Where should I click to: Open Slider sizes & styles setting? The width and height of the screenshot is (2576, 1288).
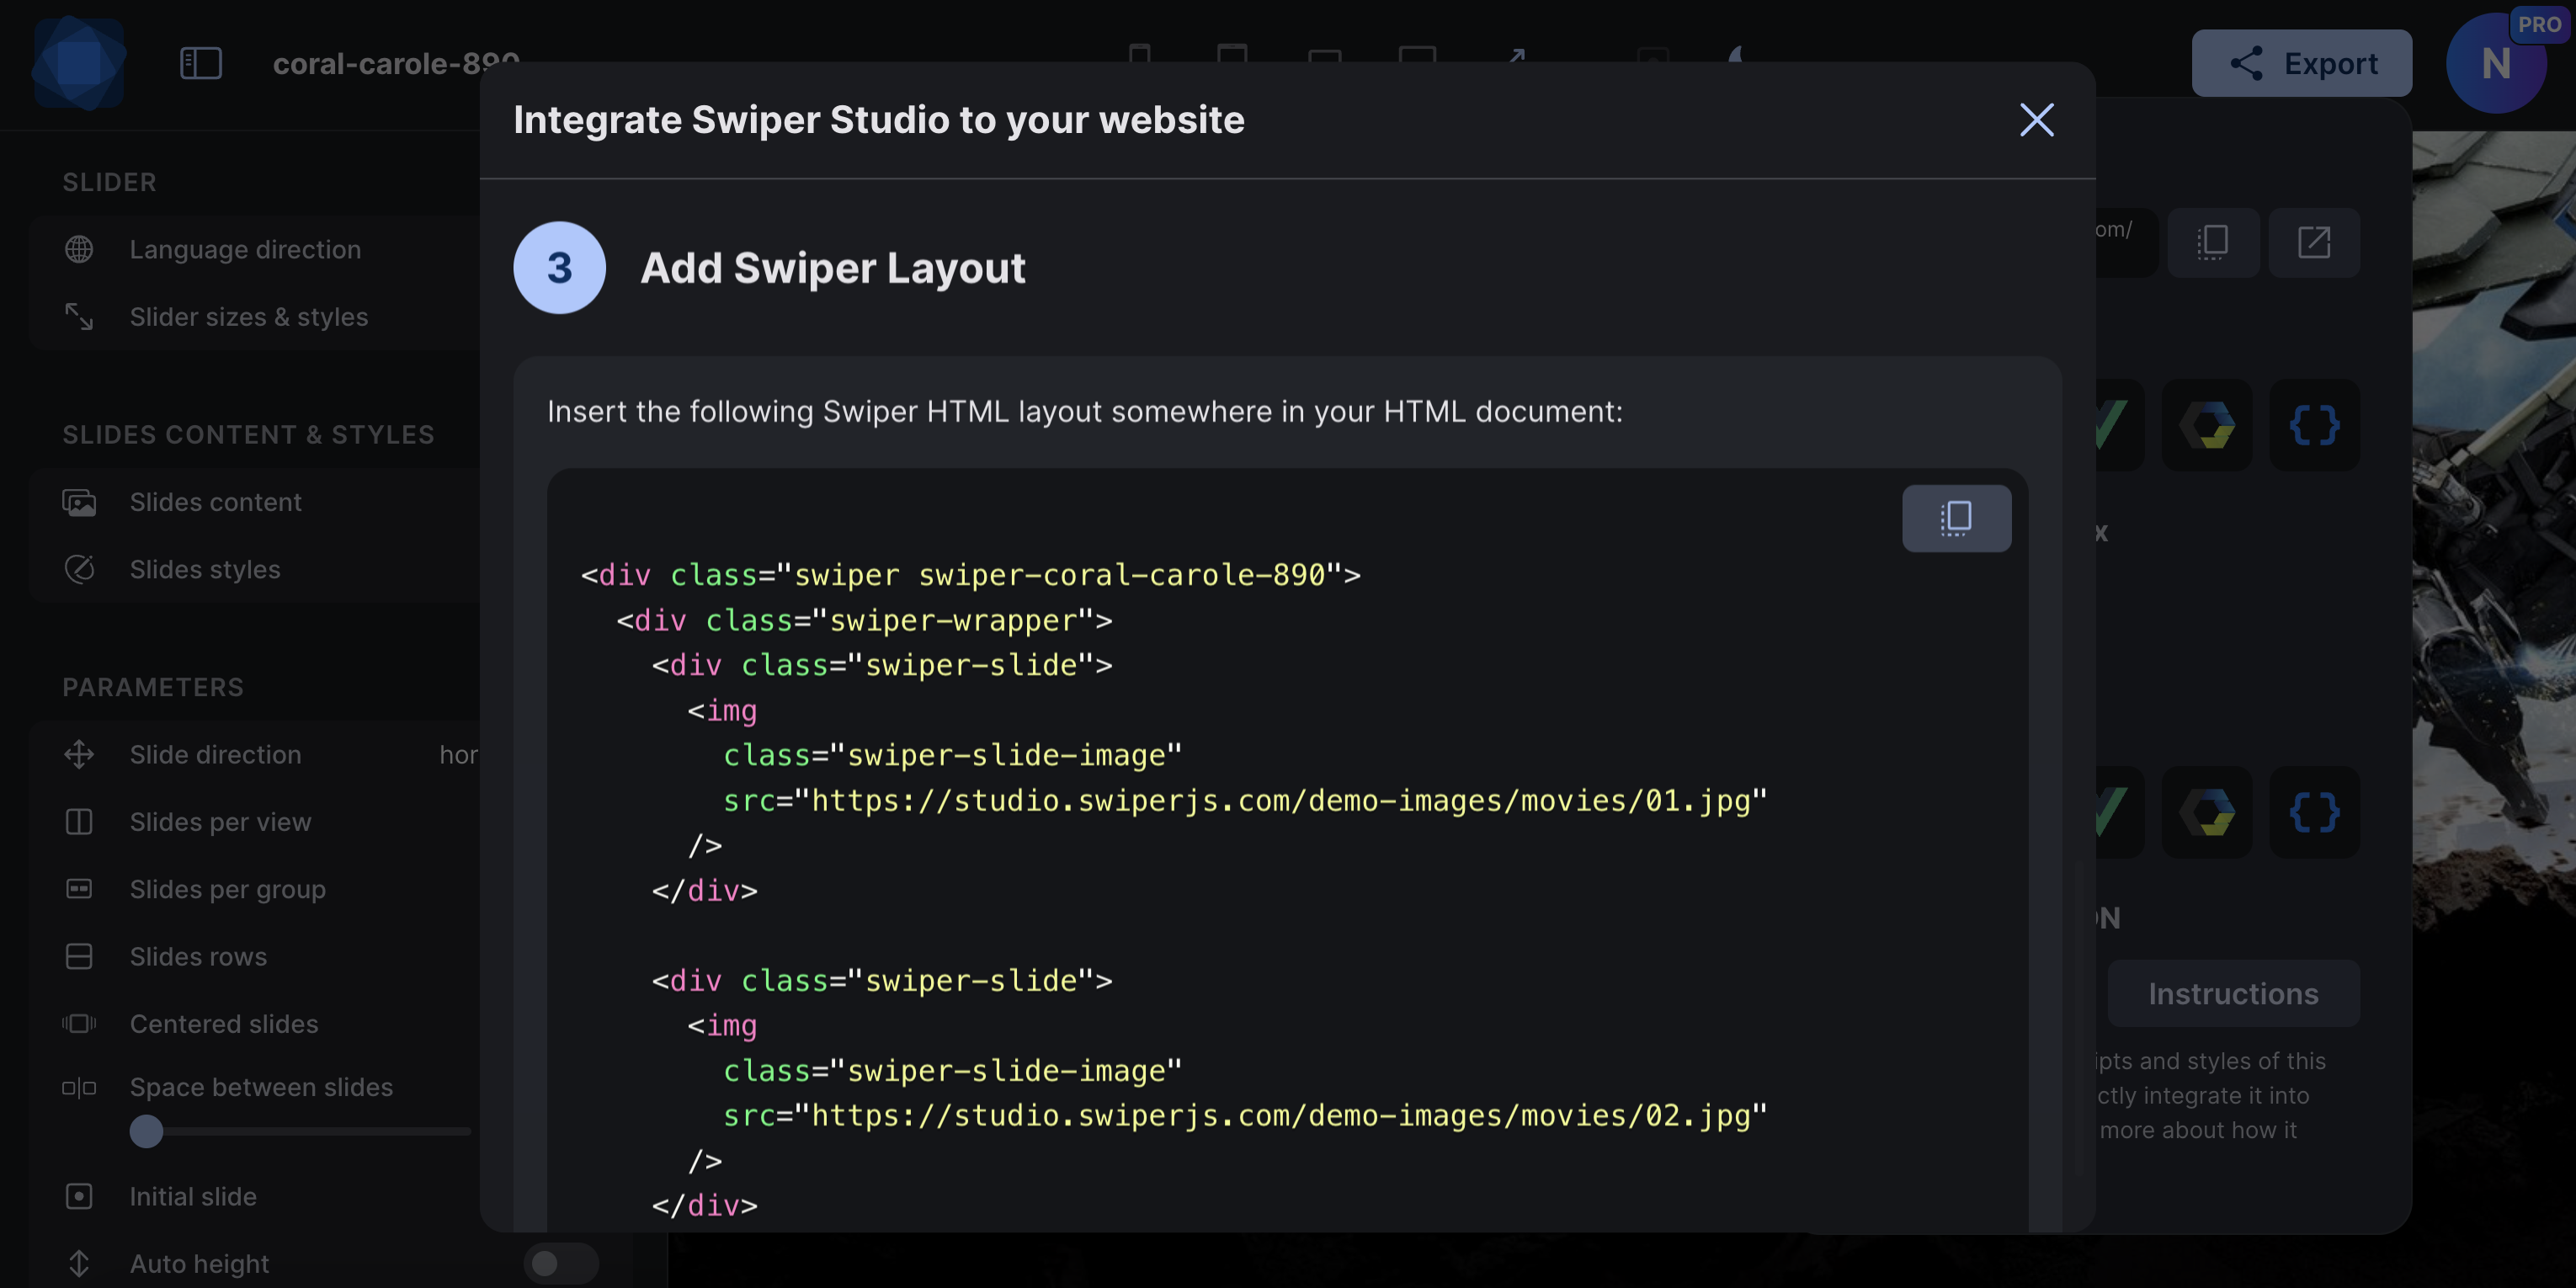pos(255,316)
